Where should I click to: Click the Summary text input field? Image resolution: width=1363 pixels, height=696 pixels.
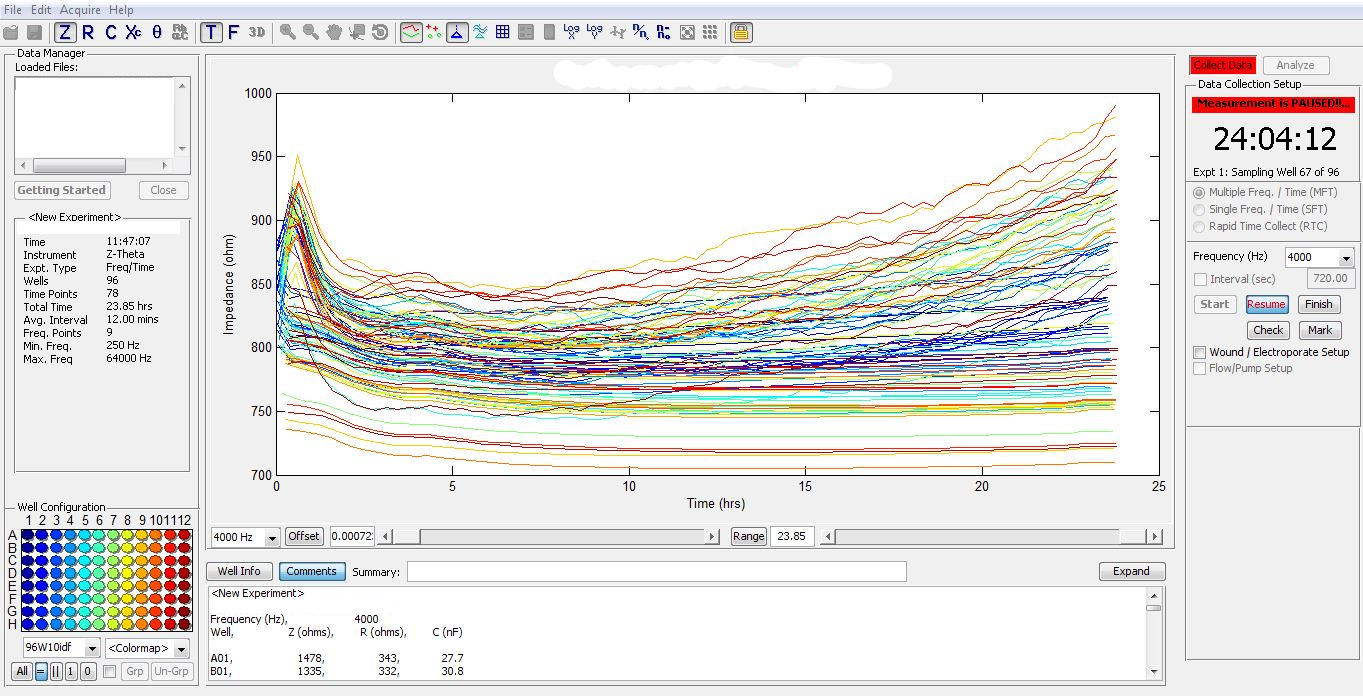[656, 572]
